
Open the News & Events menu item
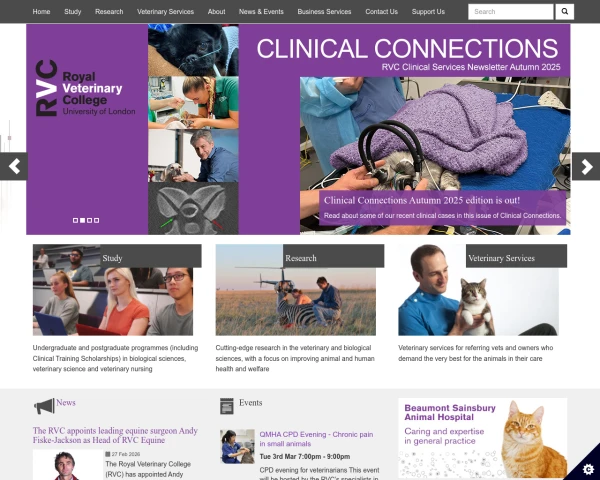pos(261,11)
